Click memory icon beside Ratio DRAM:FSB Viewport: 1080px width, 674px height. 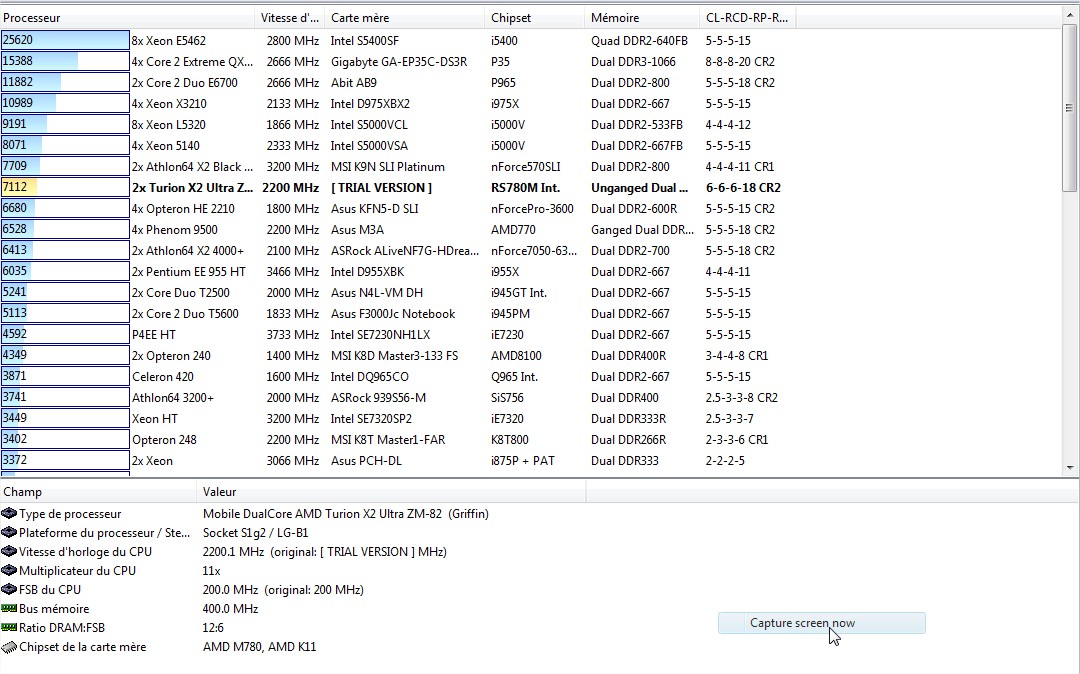point(9,627)
